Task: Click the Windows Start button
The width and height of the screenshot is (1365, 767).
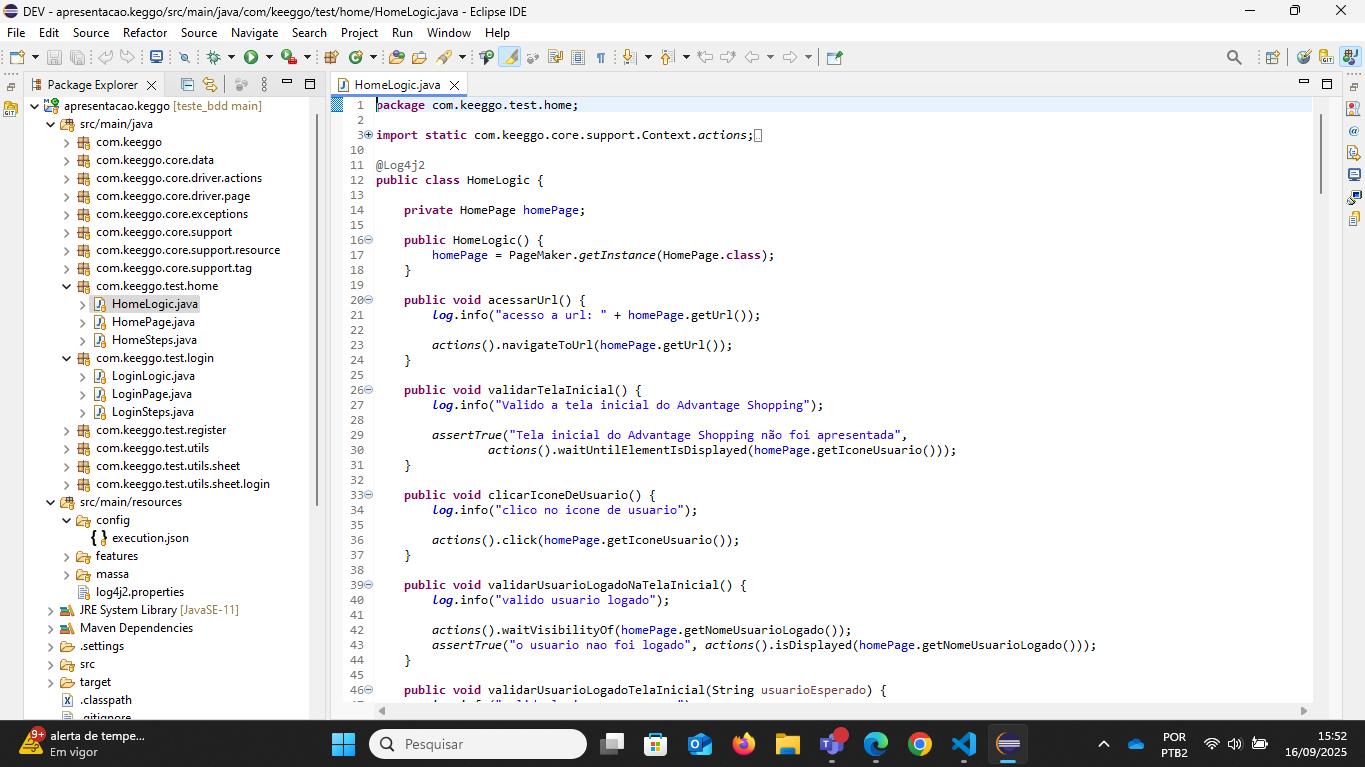Action: click(343, 744)
